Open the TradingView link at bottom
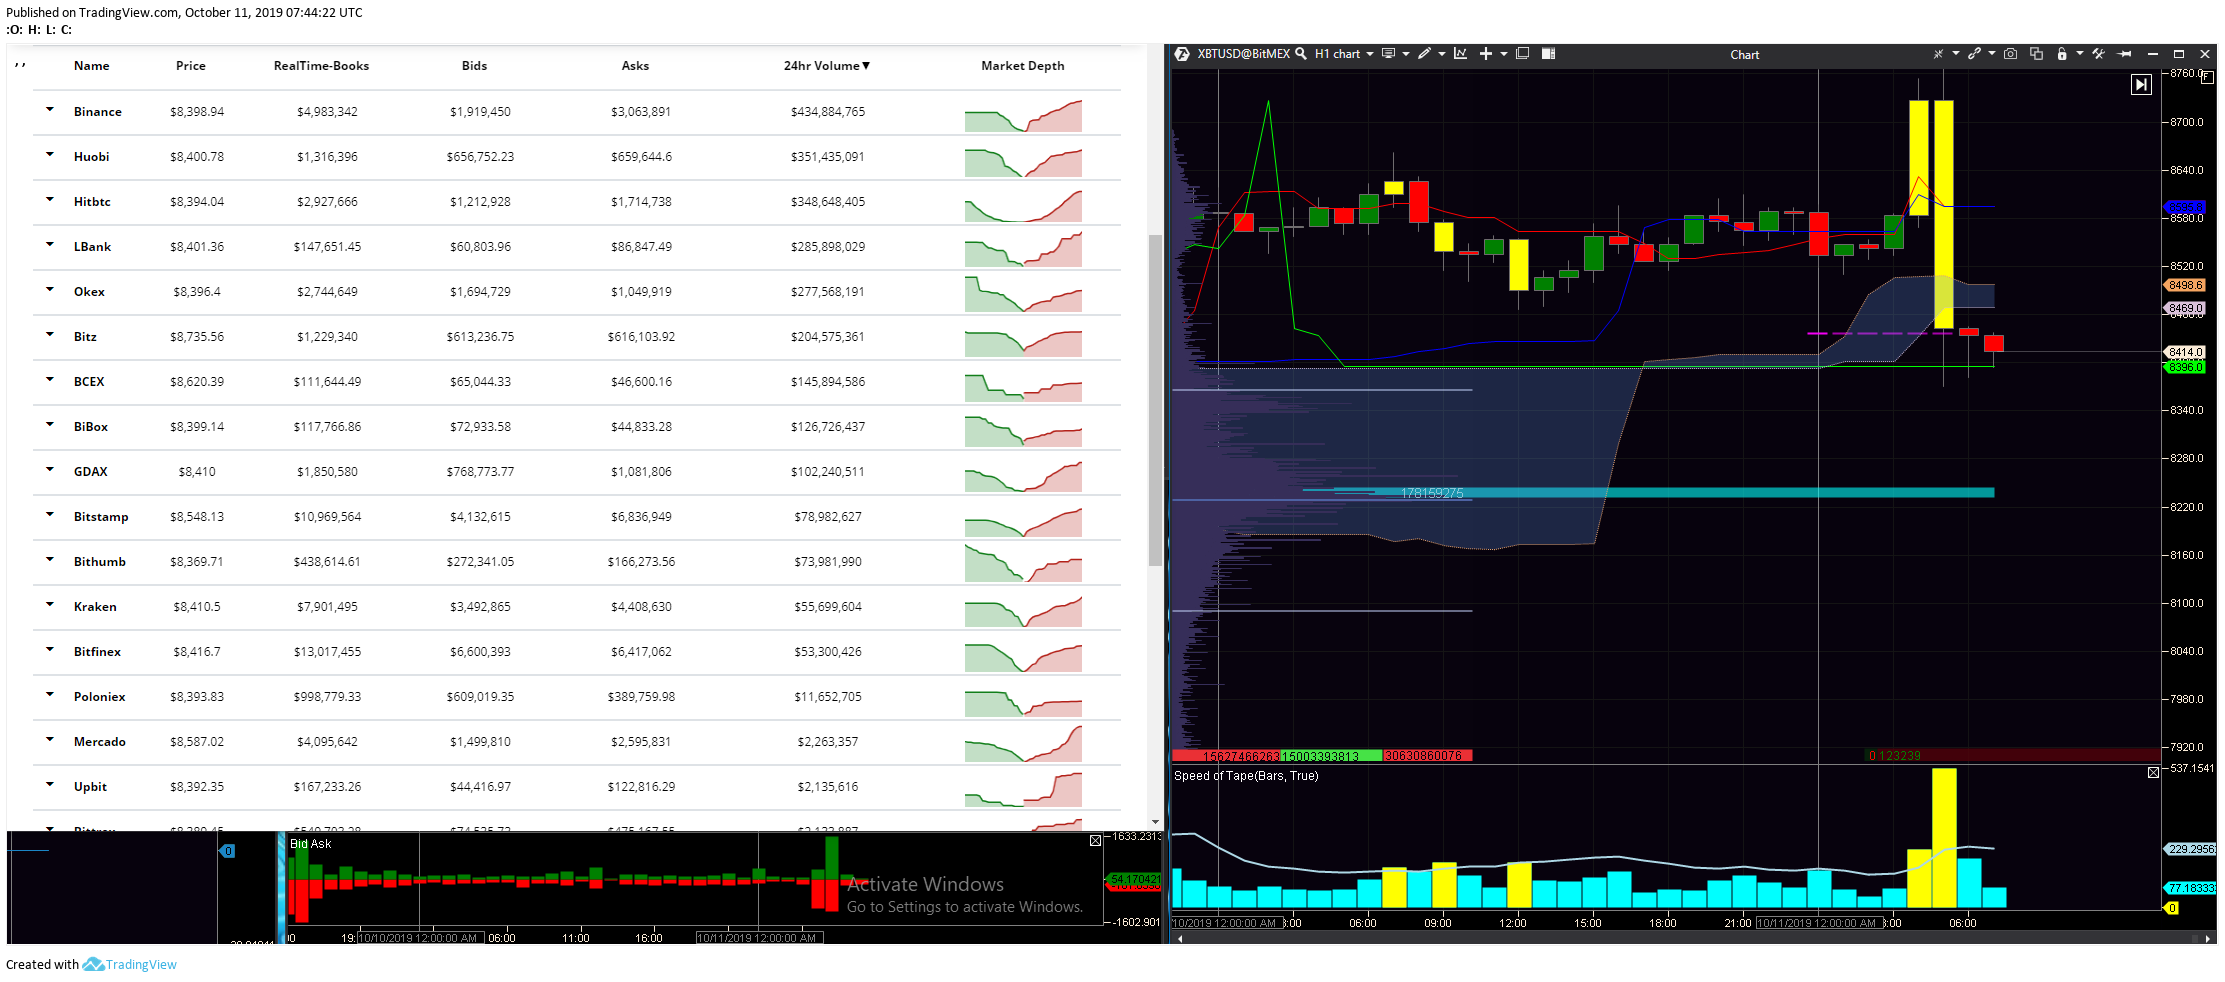This screenshot has height=982, width=2225. tap(129, 965)
